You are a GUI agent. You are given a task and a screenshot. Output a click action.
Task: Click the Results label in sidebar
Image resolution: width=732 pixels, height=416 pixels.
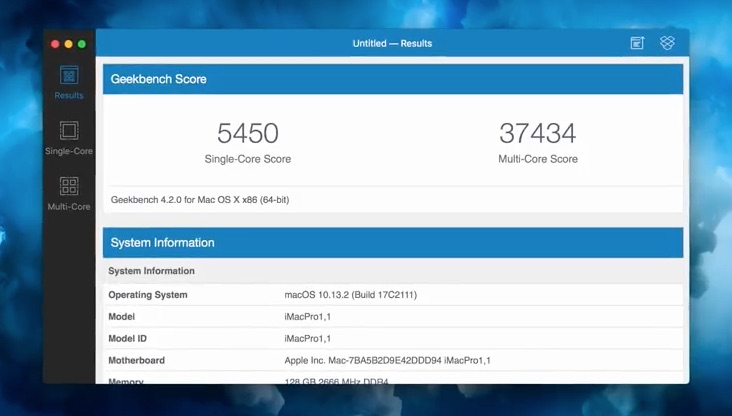69,95
